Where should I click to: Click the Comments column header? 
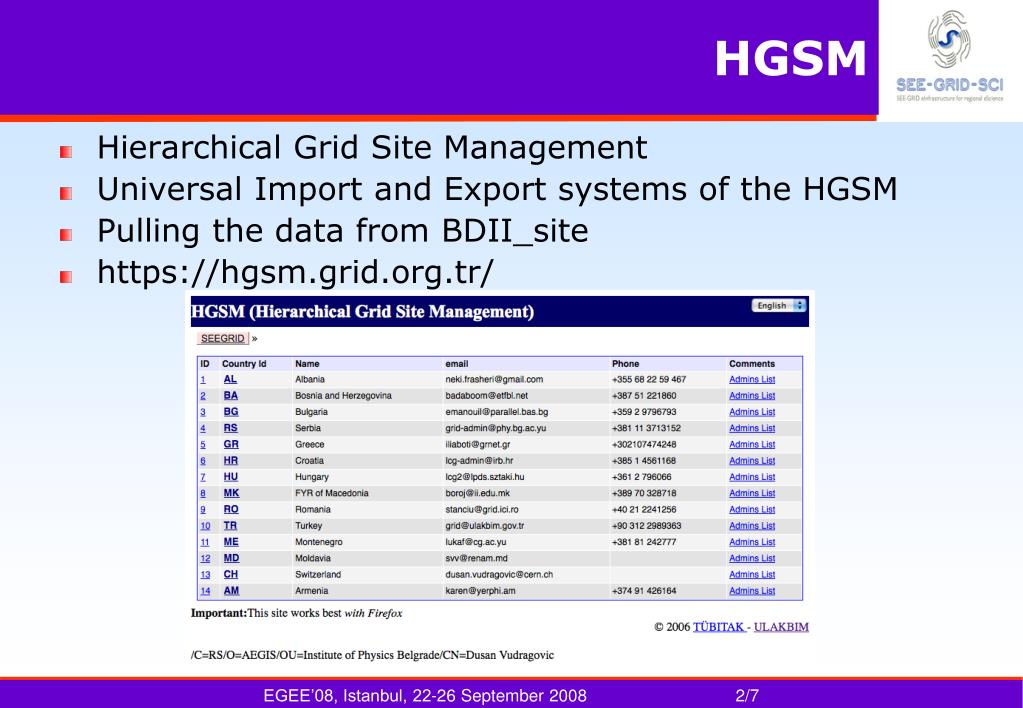pos(752,364)
